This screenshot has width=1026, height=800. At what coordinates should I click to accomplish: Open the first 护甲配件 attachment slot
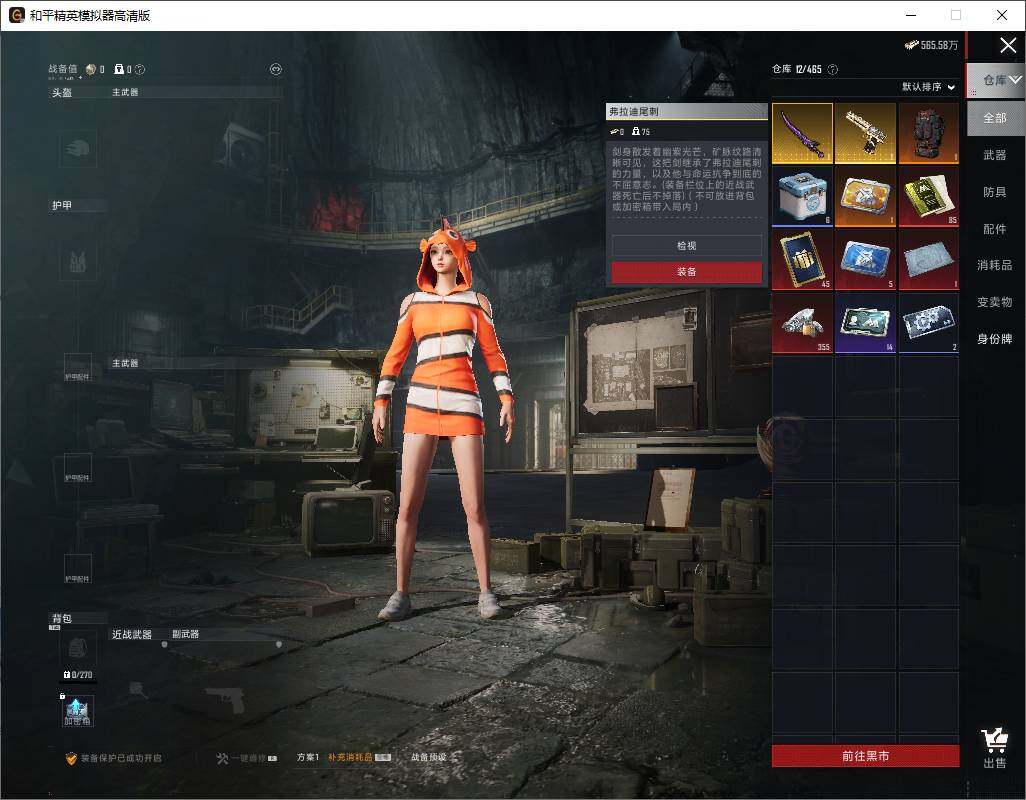pyautogui.click(x=78, y=367)
